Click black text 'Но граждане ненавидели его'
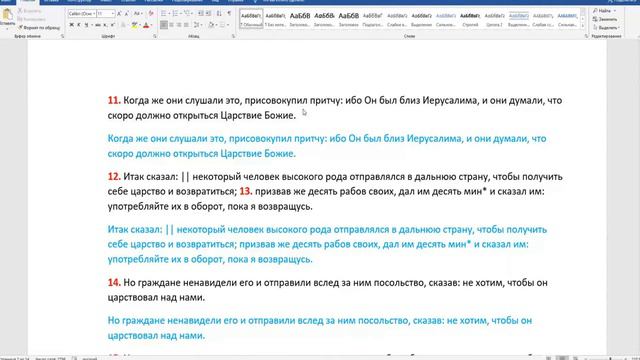 [189, 282]
